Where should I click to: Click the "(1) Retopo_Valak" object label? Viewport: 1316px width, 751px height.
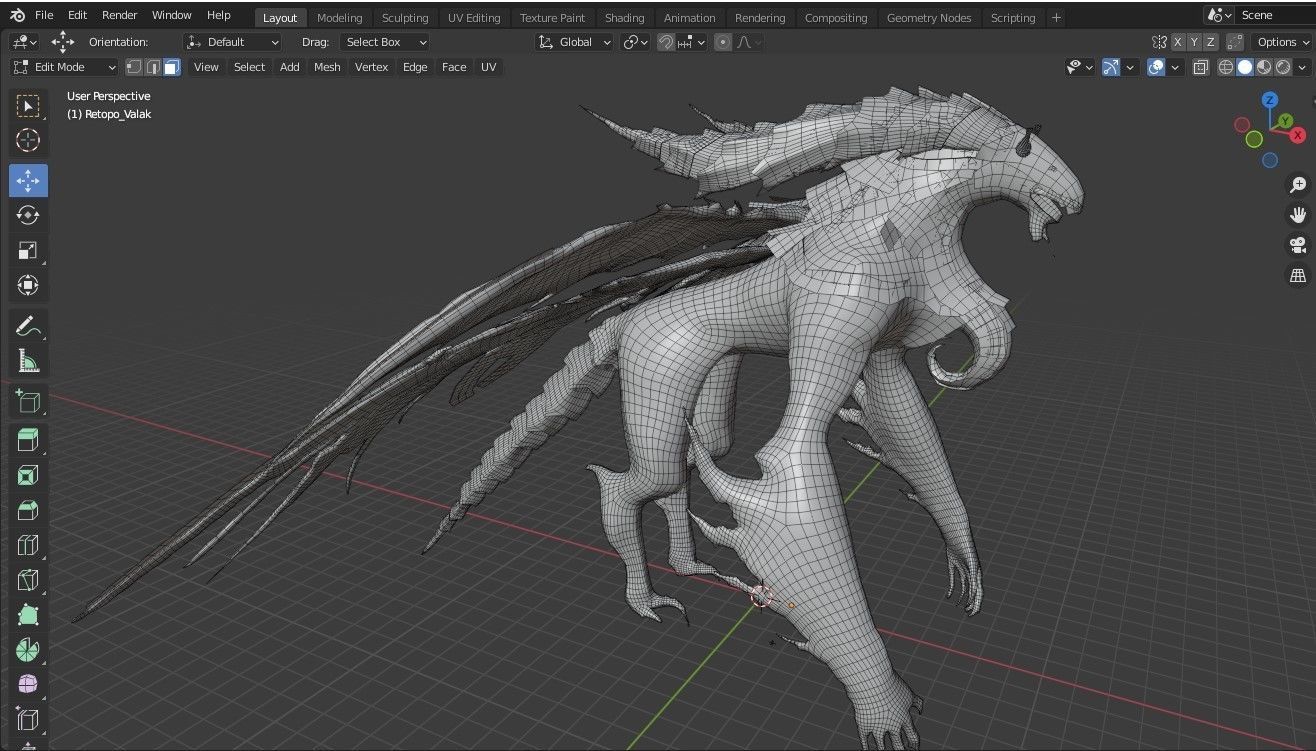(109, 114)
